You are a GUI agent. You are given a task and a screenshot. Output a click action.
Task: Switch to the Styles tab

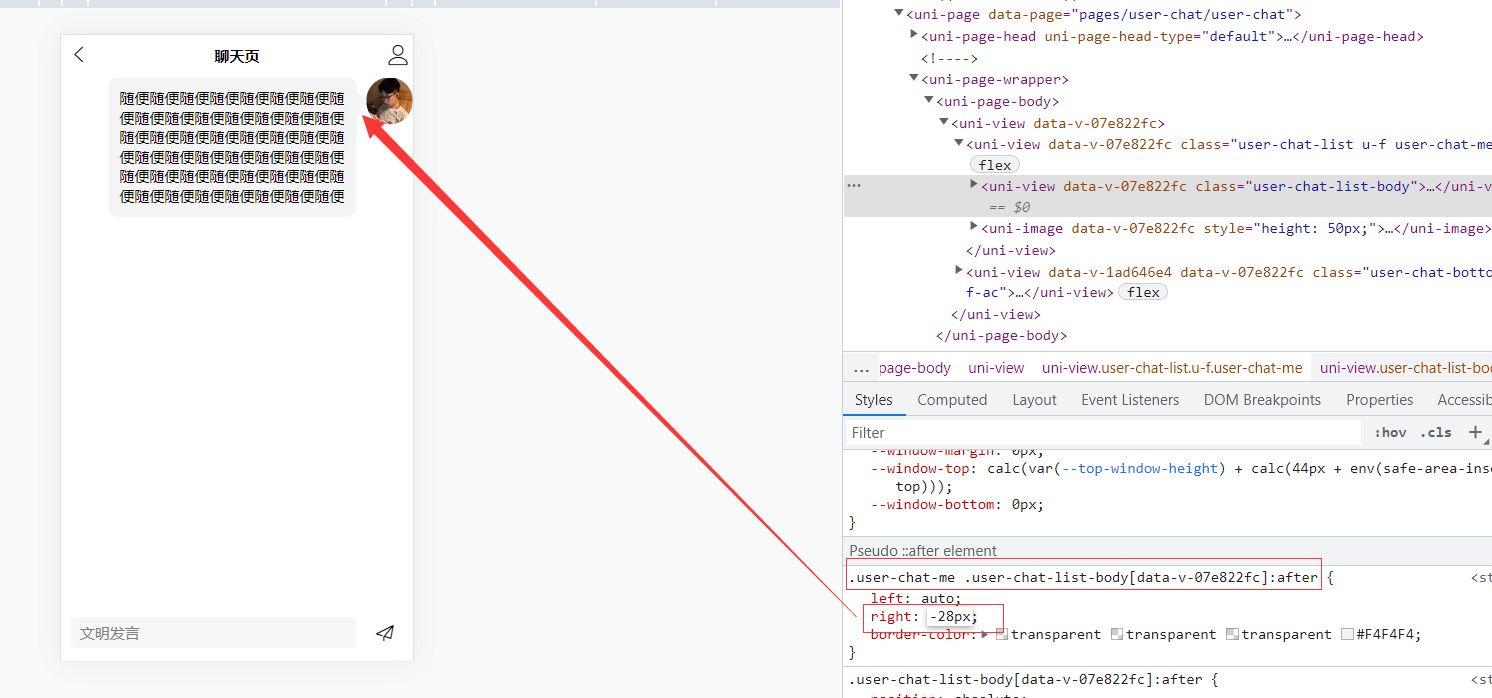[x=874, y=400]
